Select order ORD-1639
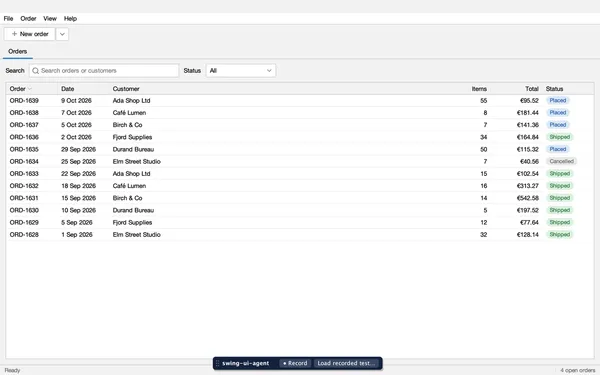 click(x=300, y=101)
